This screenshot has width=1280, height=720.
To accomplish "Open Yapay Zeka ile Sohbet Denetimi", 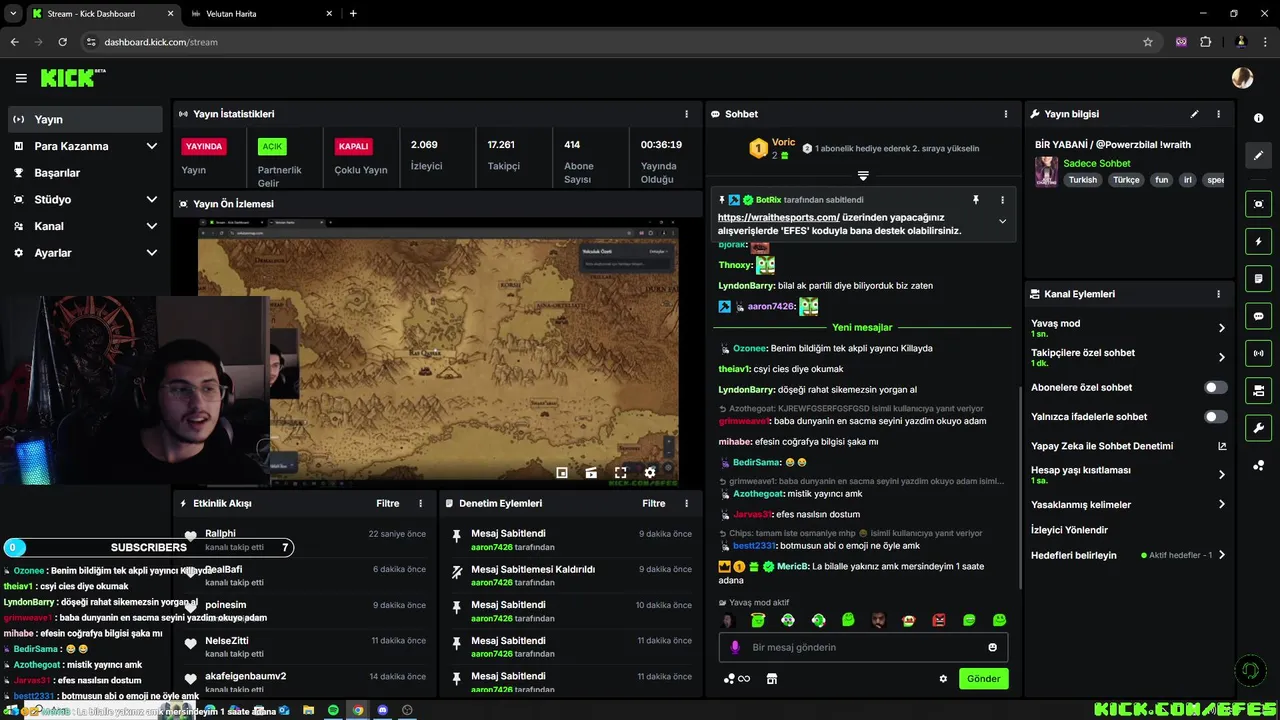I will point(1128,446).
